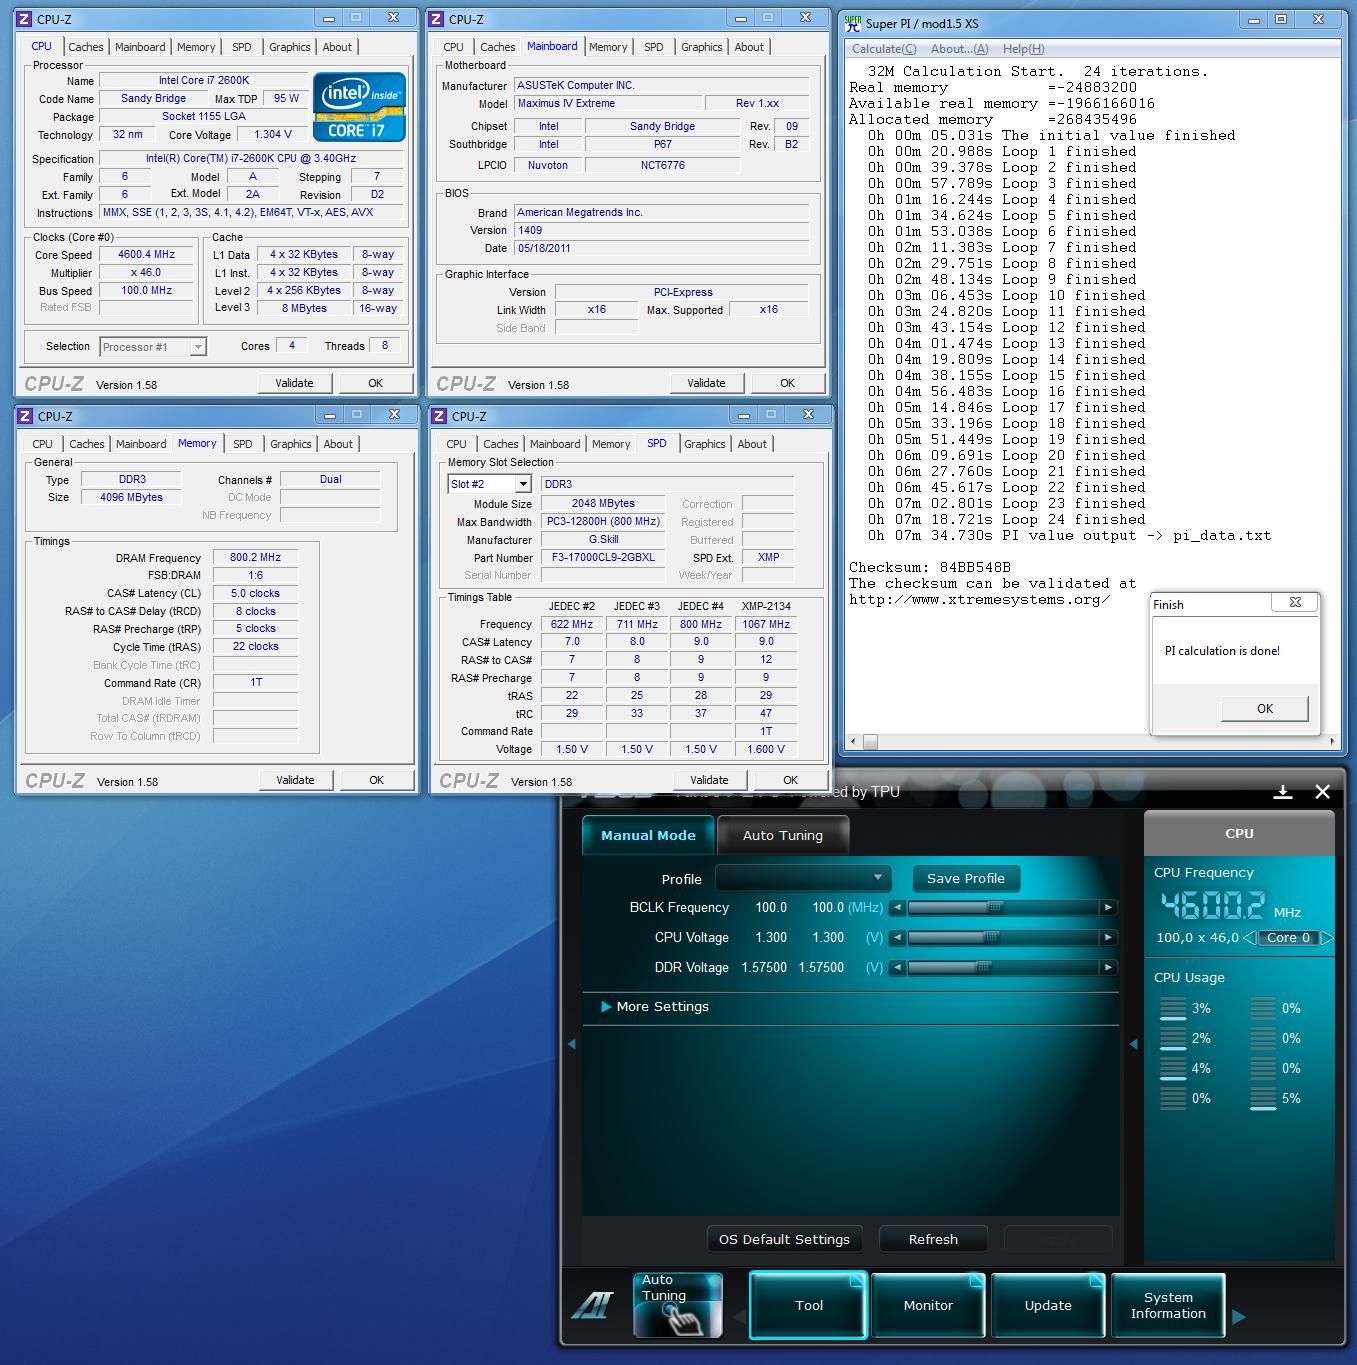Click the Checksum 84BB548B line
This screenshot has width=1357, height=1365.
tap(930, 567)
